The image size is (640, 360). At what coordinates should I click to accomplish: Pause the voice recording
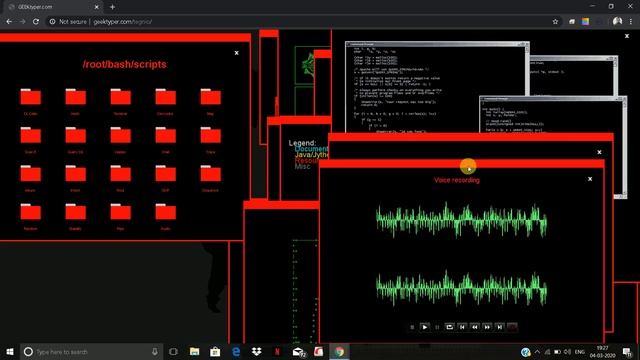tap(437, 327)
